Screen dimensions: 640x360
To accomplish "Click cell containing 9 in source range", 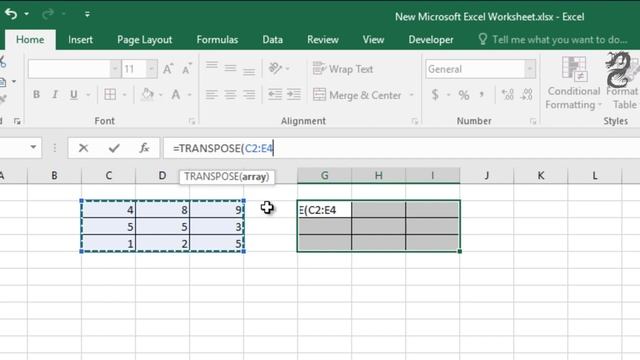I will point(217,209).
